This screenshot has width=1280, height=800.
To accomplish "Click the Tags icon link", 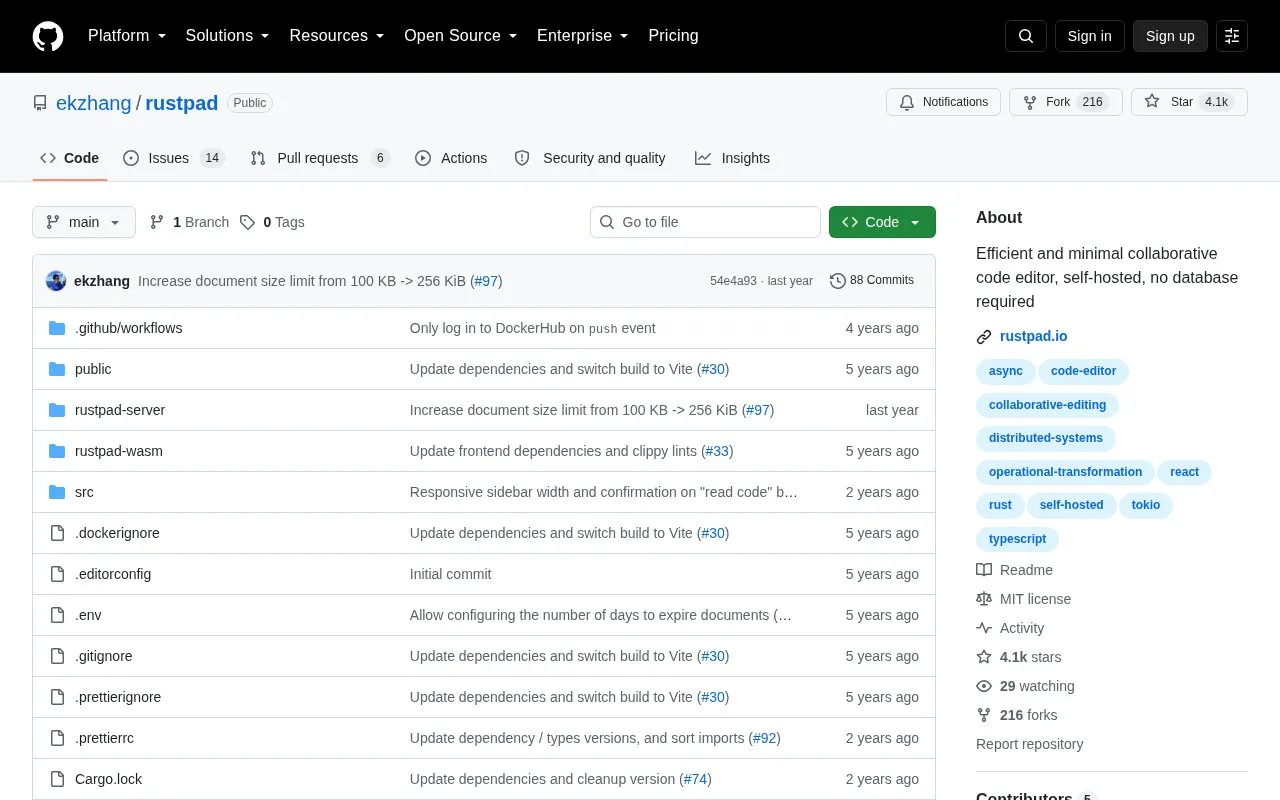I will click(x=272, y=222).
